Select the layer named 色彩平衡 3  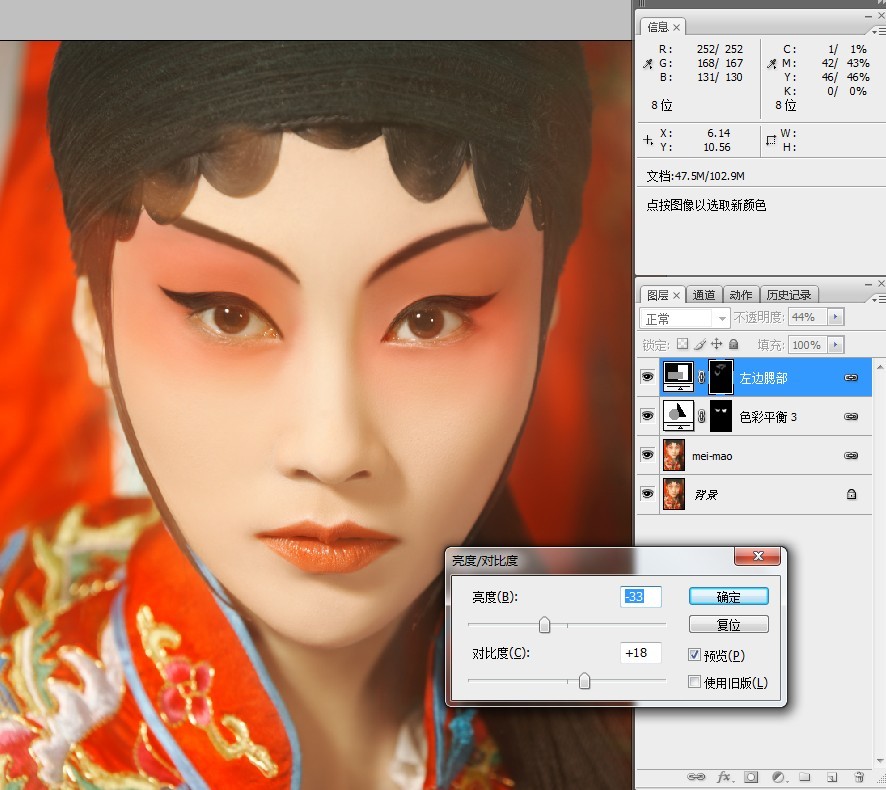pyautogui.click(x=768, y=417)
